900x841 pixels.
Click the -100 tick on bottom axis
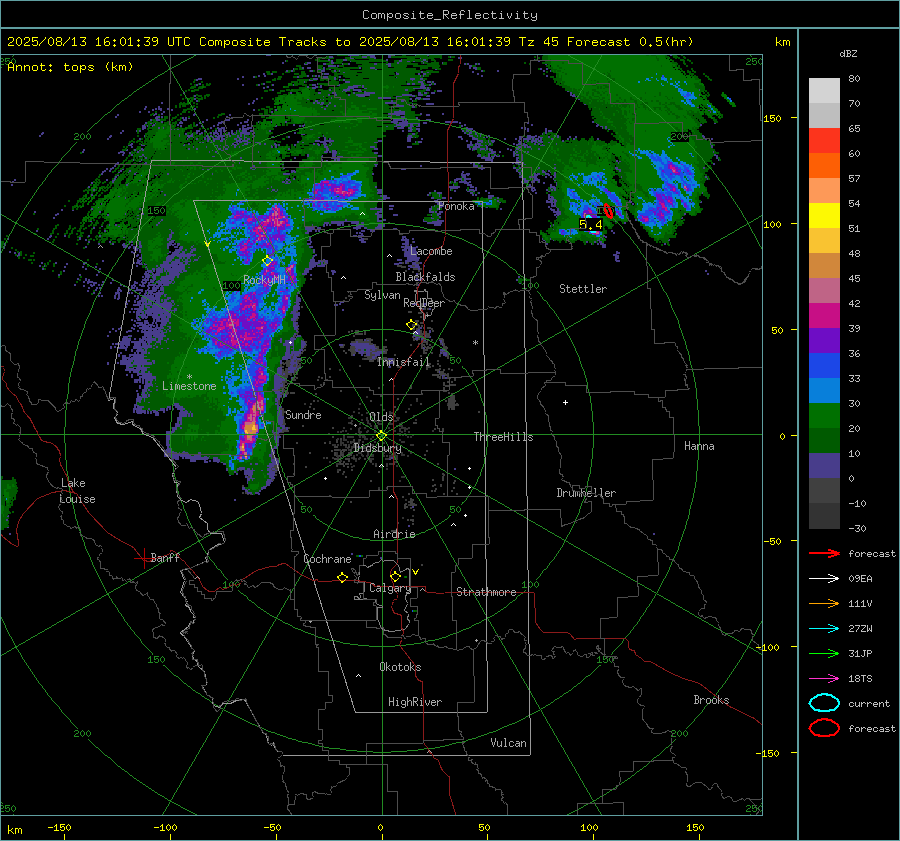coord(165,827)
